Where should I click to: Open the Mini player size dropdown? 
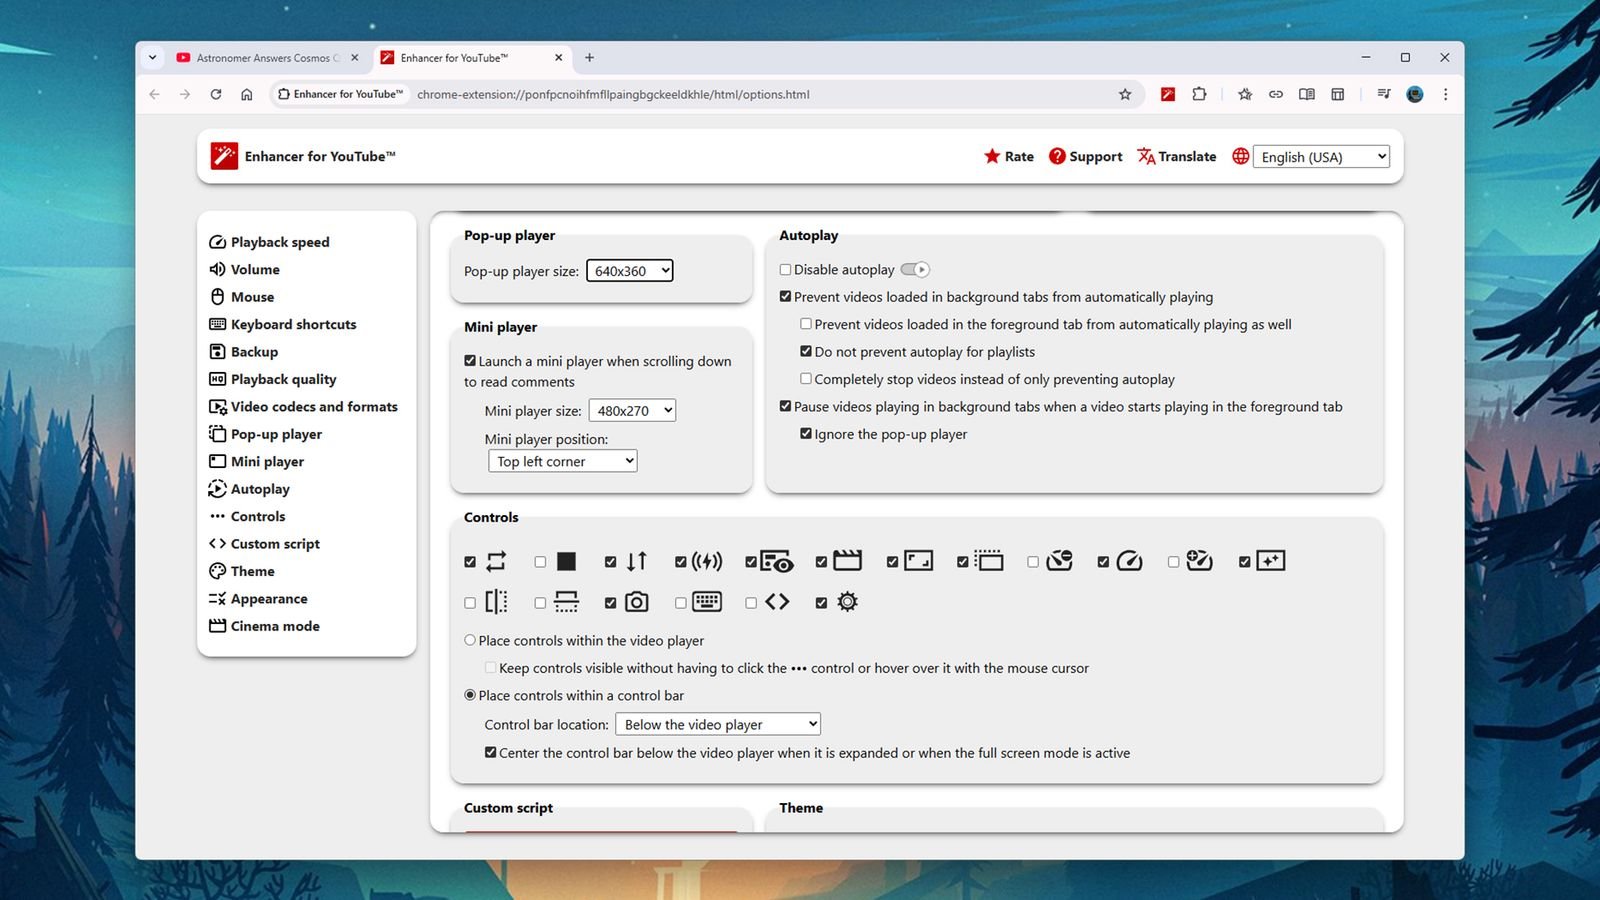tap(632, 410)
